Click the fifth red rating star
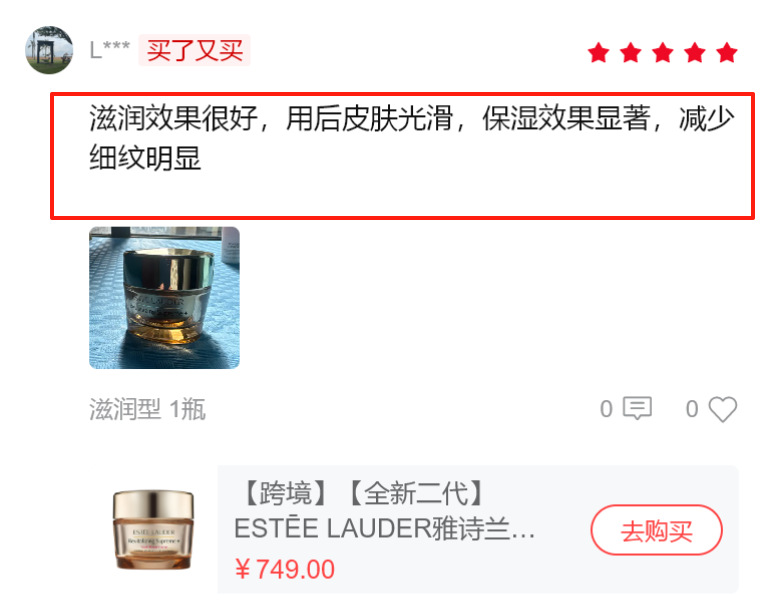Screen dimensions: 766x606 point(727,52)
